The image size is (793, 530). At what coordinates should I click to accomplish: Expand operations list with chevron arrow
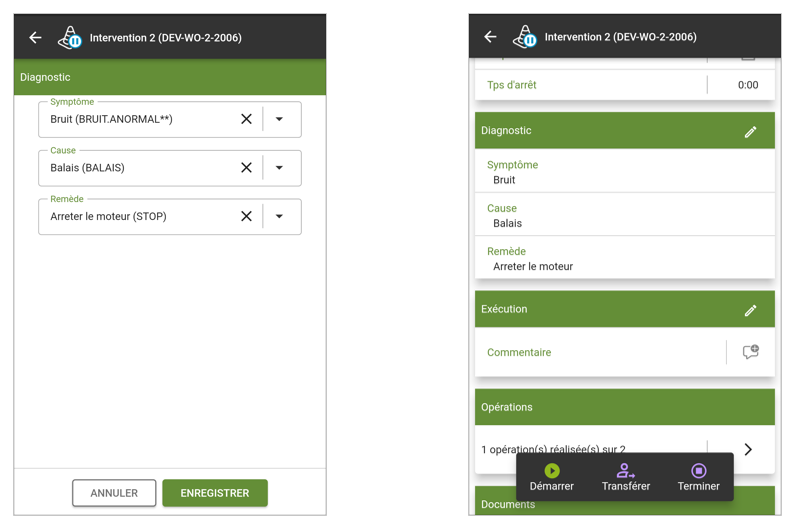(x=748, y=449)
